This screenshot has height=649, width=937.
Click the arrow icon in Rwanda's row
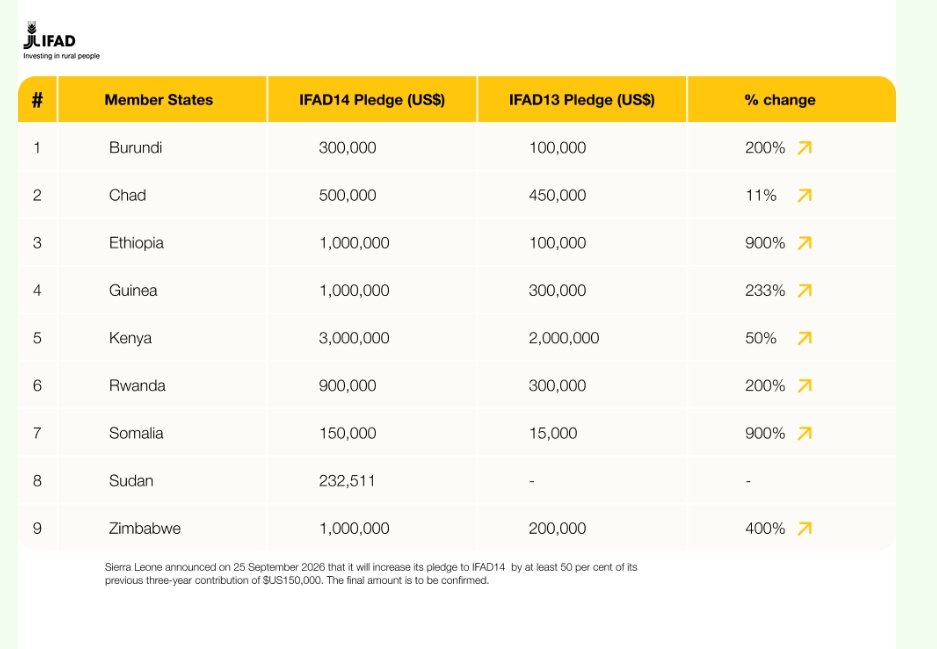804,385
